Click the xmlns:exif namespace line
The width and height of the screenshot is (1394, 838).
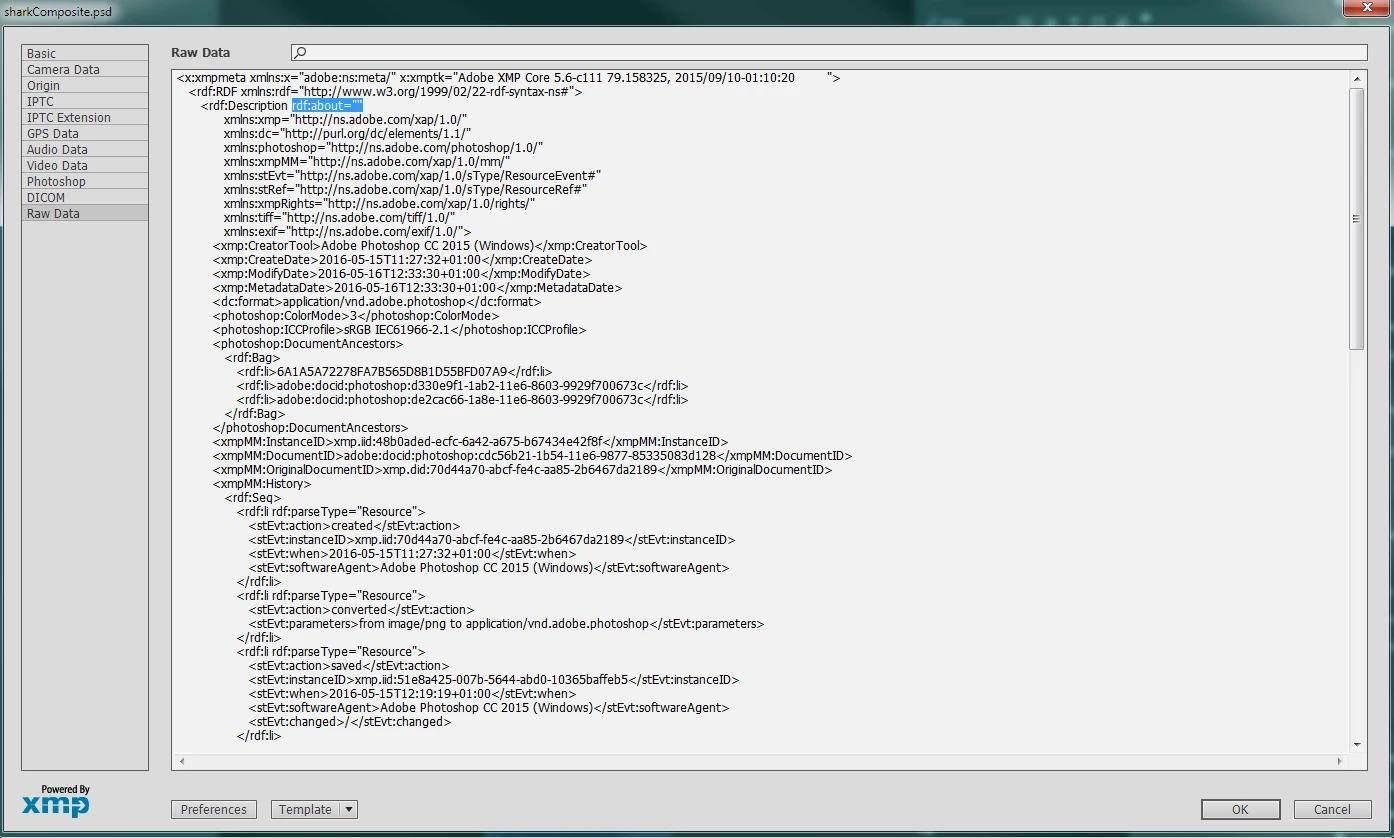[348, 231]
